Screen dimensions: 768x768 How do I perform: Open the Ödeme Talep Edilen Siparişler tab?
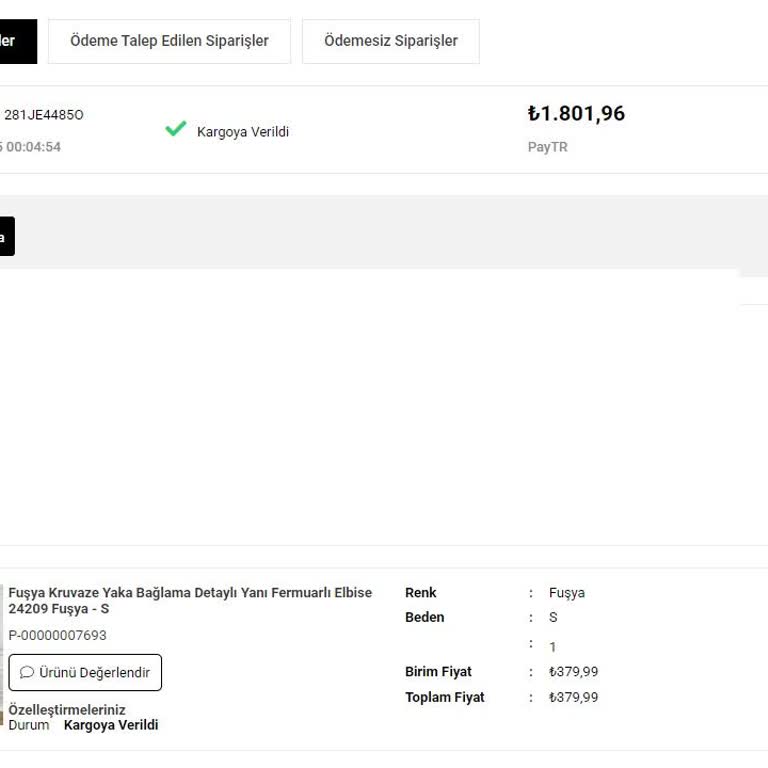[x=169, y=41]
